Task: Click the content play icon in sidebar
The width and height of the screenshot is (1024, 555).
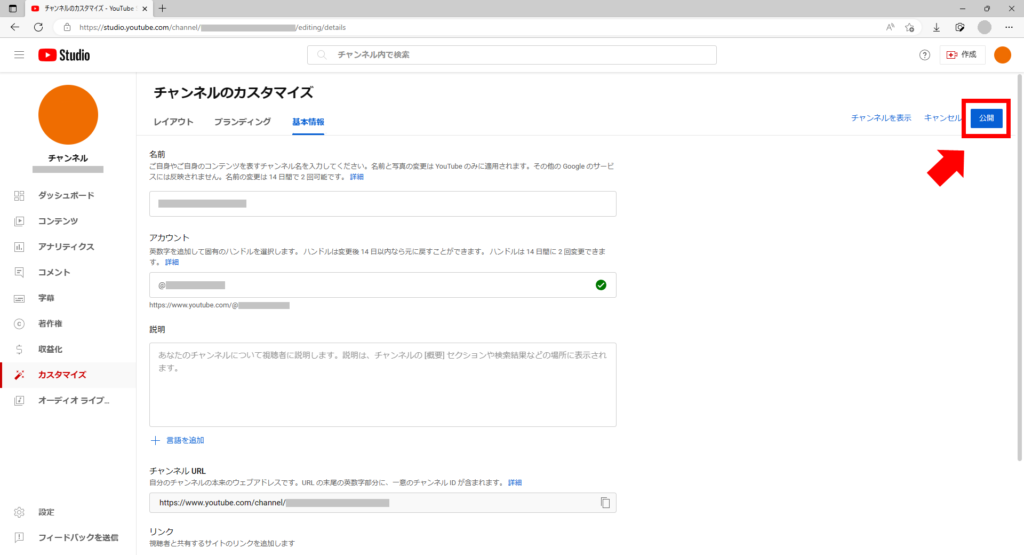Action: click(19, 221)
